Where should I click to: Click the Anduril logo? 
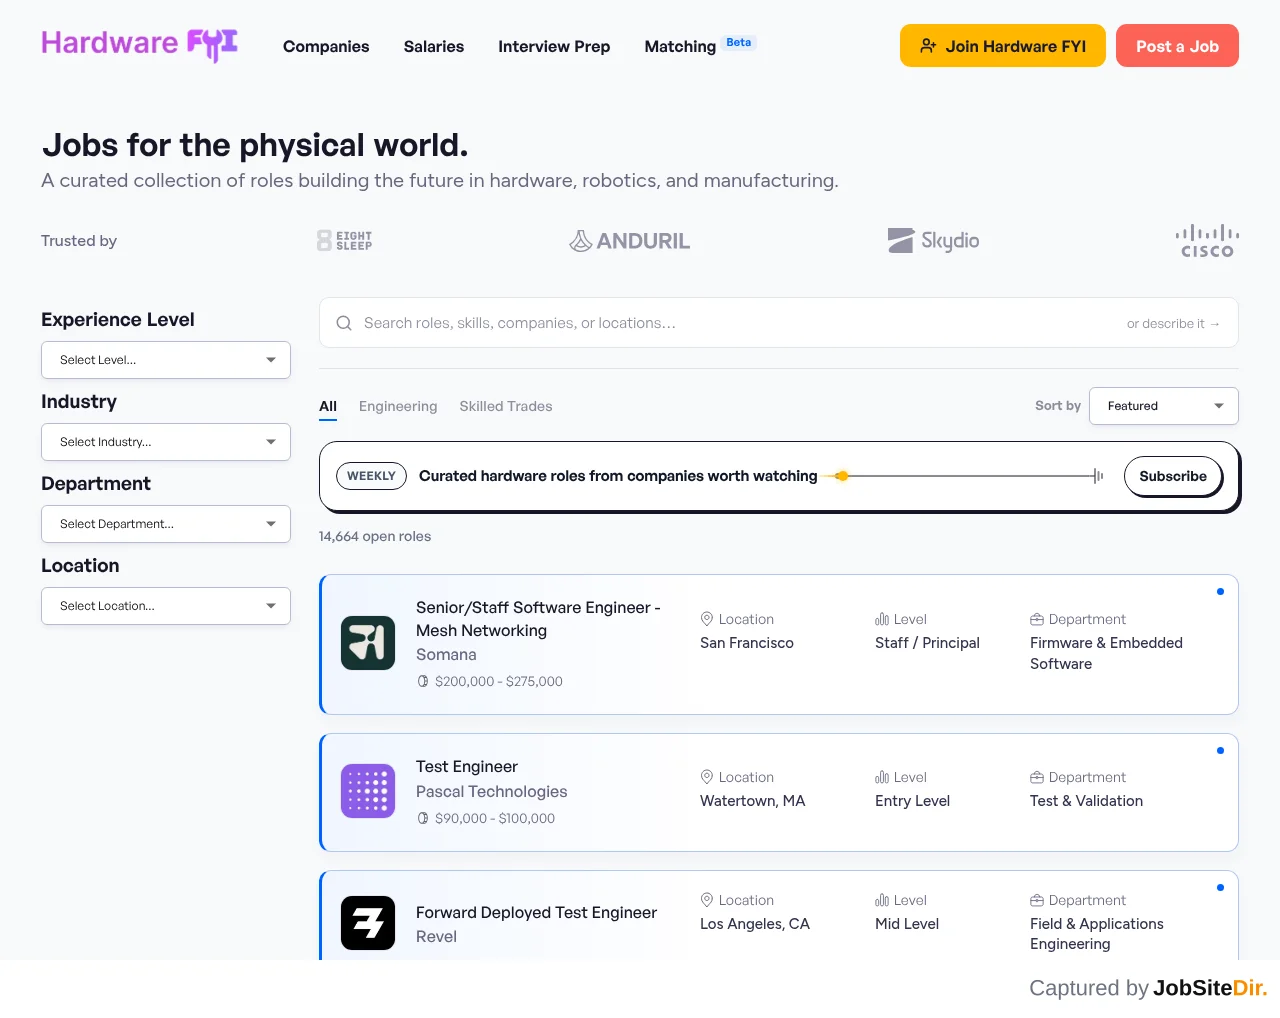coord(630,241)
